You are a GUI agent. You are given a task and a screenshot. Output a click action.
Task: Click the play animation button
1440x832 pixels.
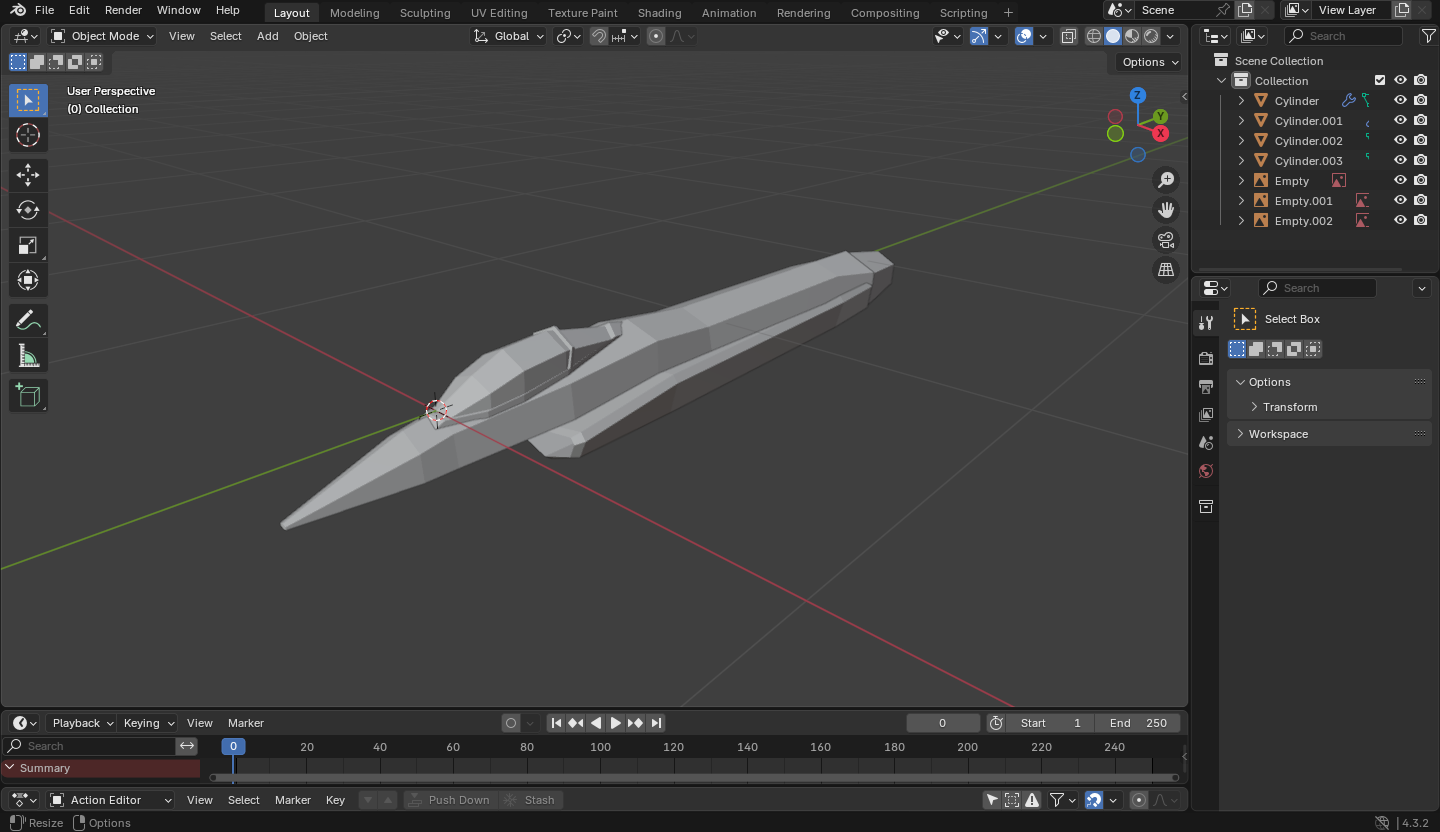(616, 723)
